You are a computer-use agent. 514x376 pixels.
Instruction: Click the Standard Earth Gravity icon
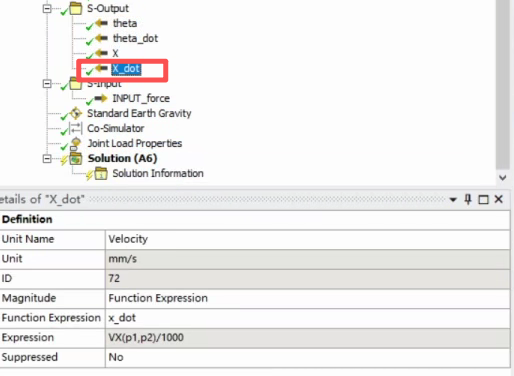(x=76, y=113)
